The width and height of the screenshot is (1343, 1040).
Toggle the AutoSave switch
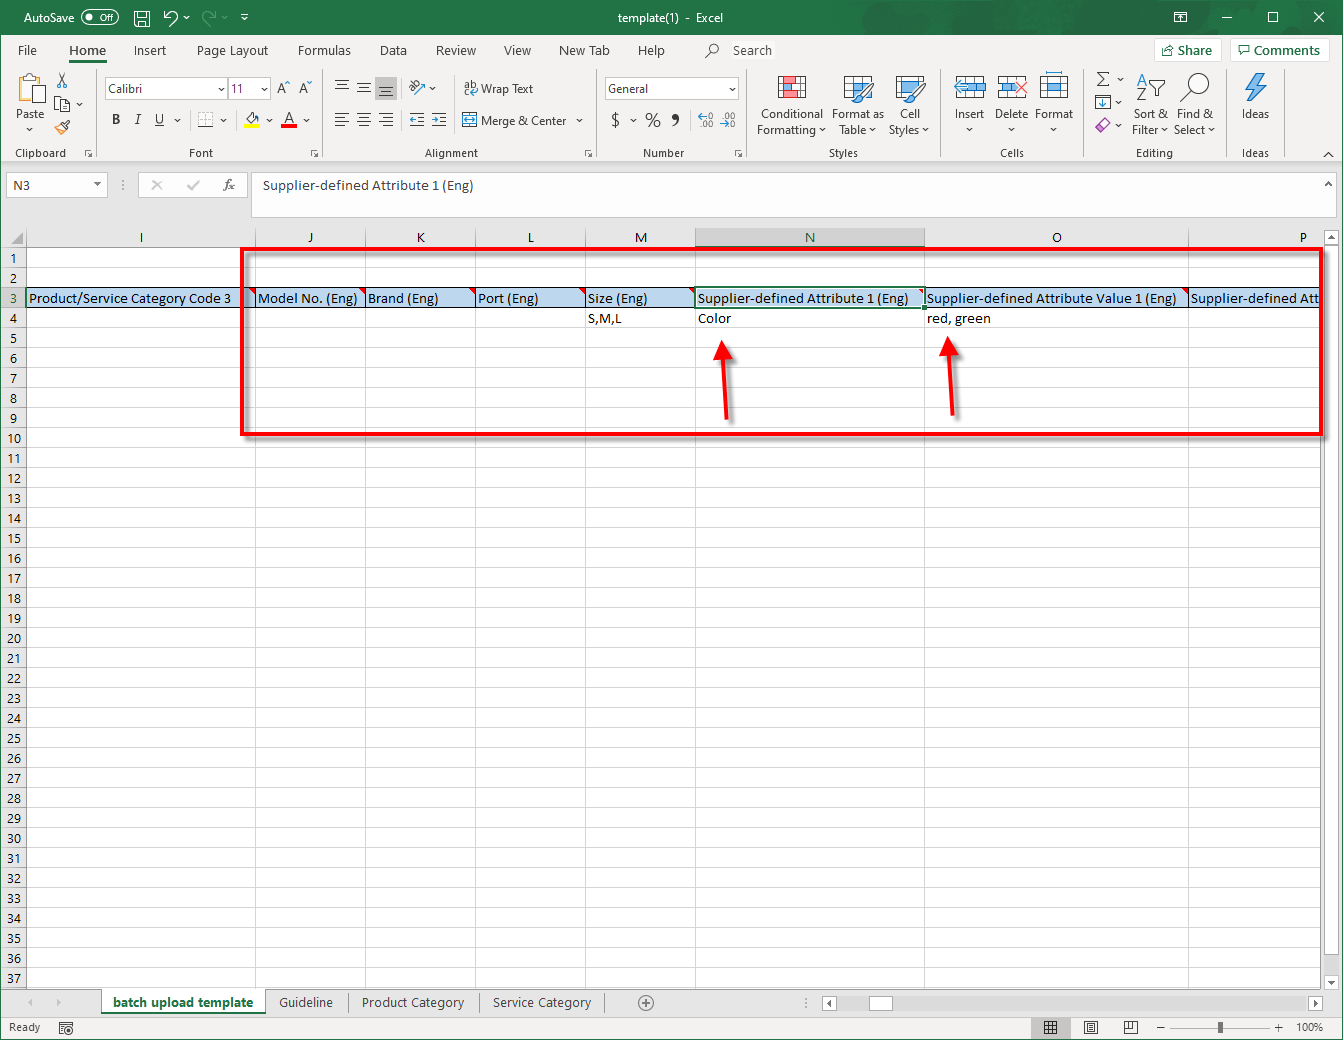99,18
